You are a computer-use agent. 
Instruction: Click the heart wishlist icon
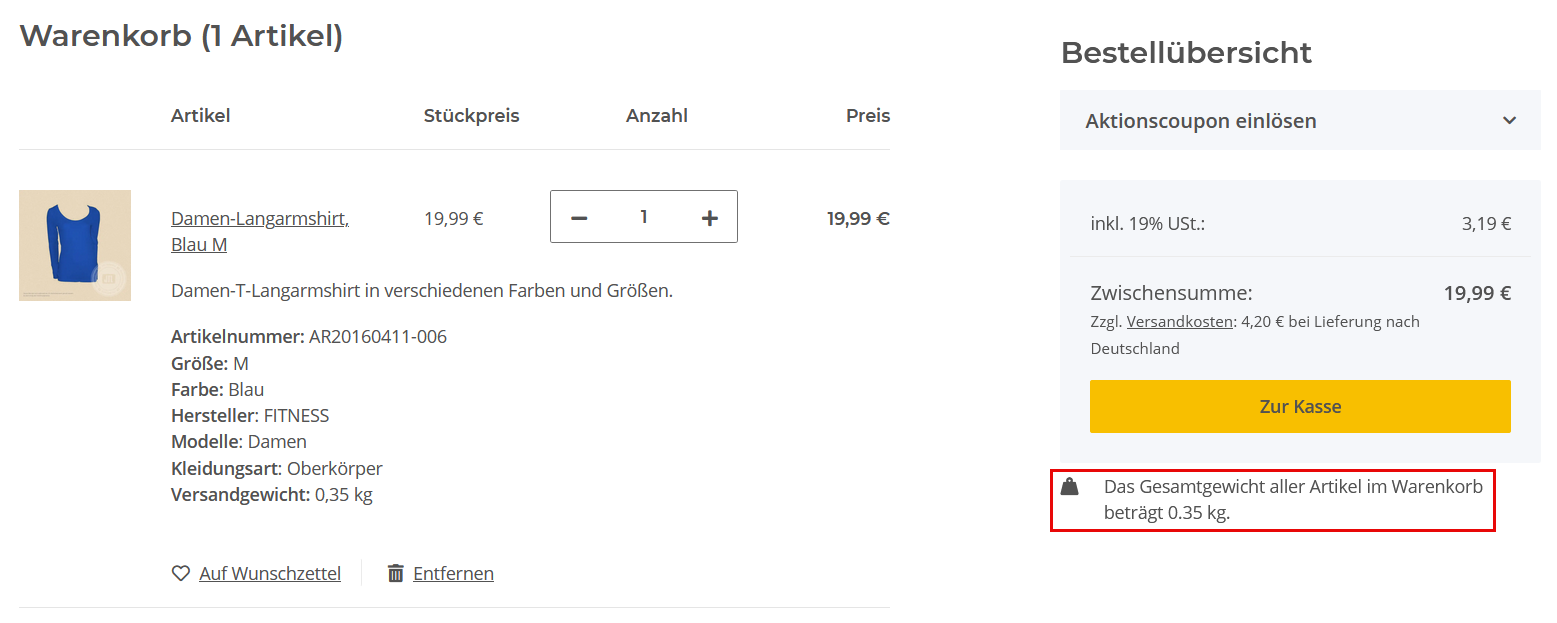pyautogui.click(x=181, y=573)
